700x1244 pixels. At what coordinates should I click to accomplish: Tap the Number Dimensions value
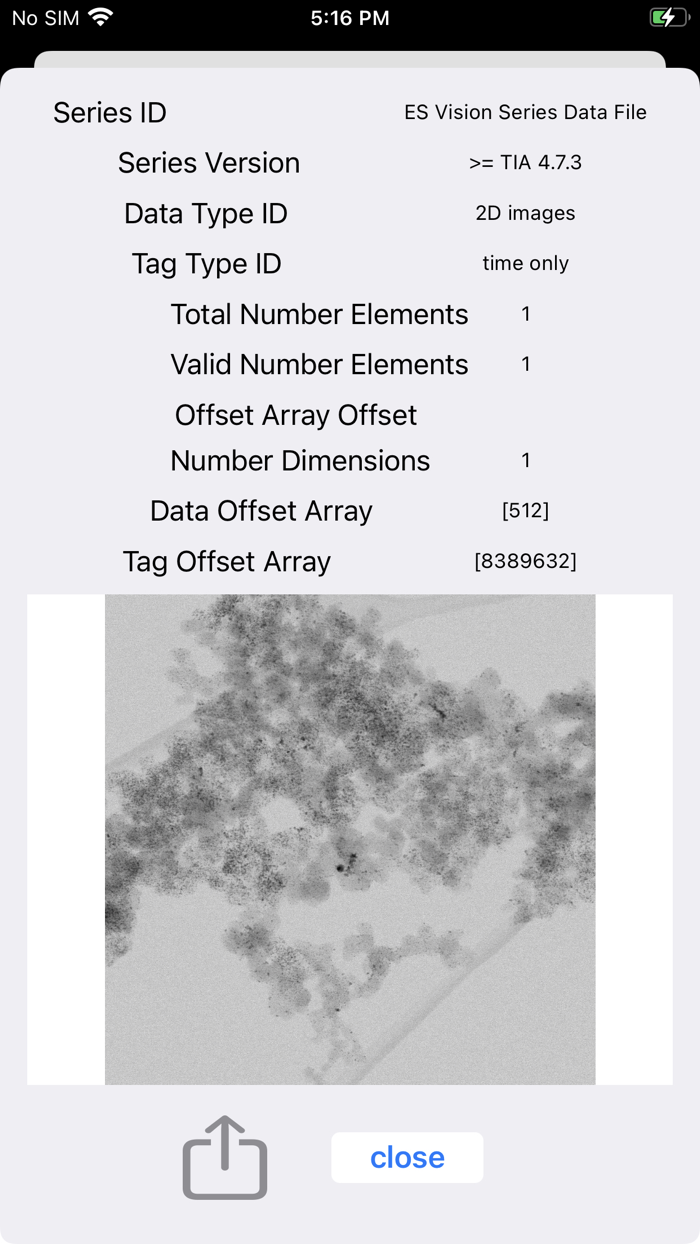coord(525,460)
